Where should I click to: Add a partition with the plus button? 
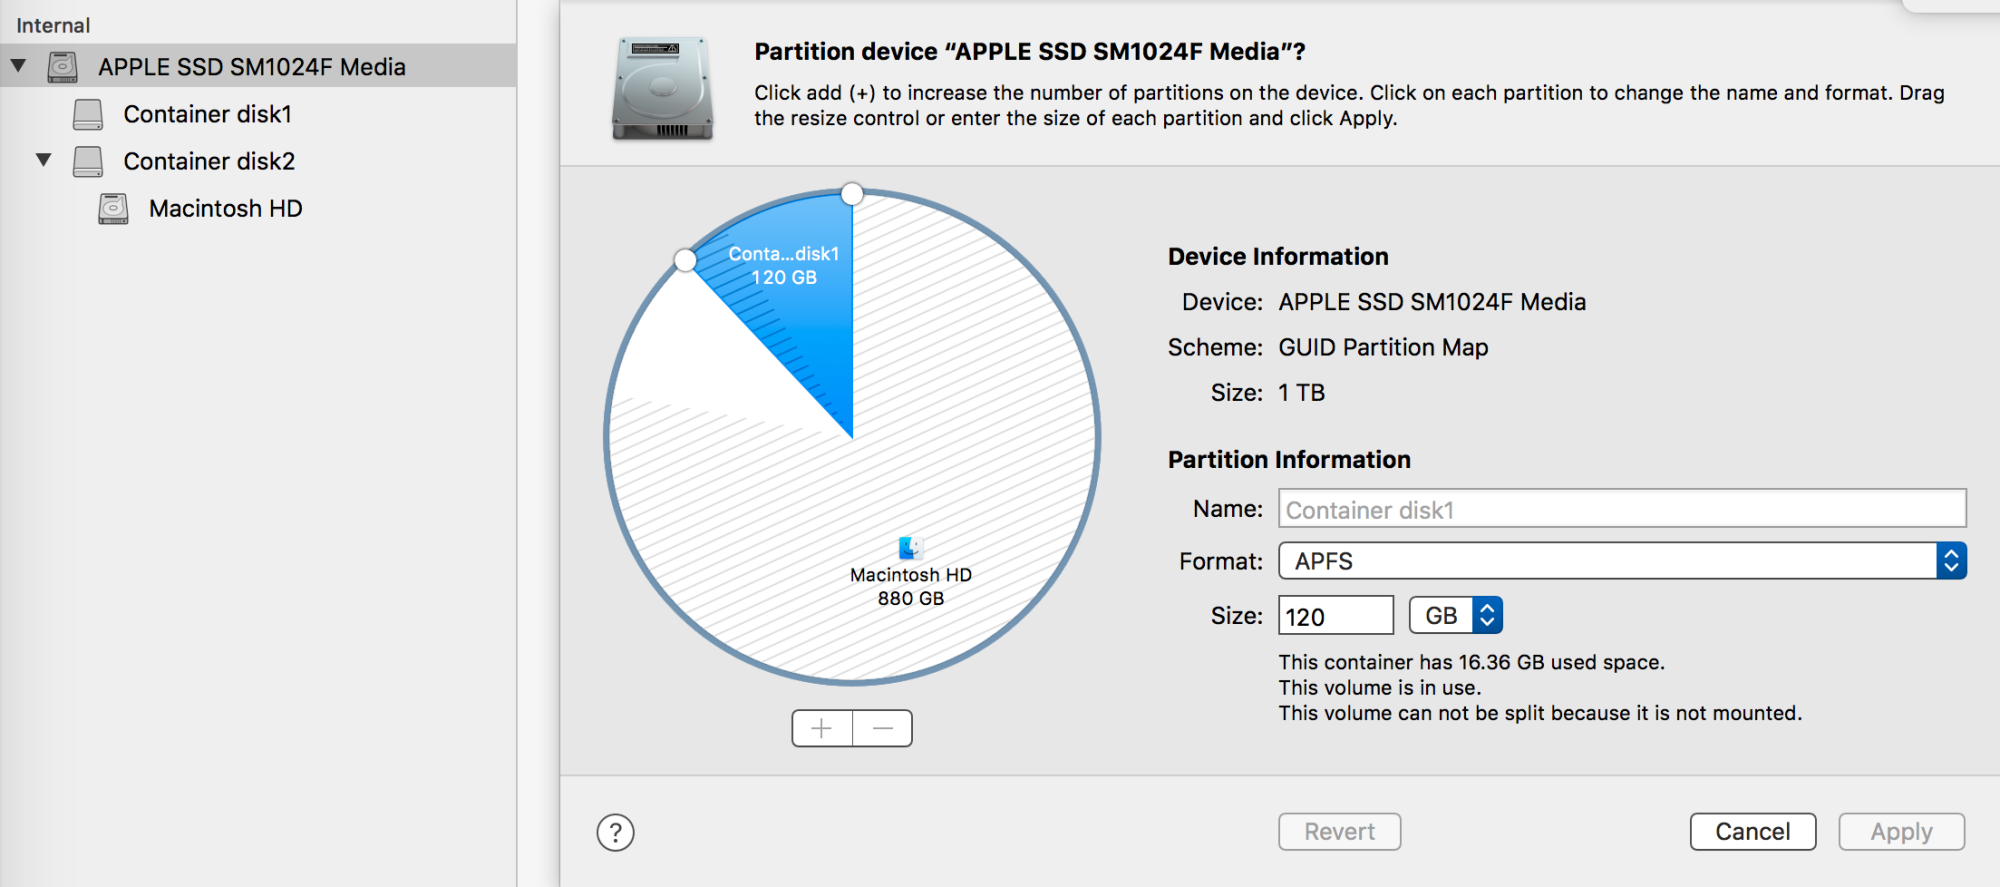tap(822, 728)
